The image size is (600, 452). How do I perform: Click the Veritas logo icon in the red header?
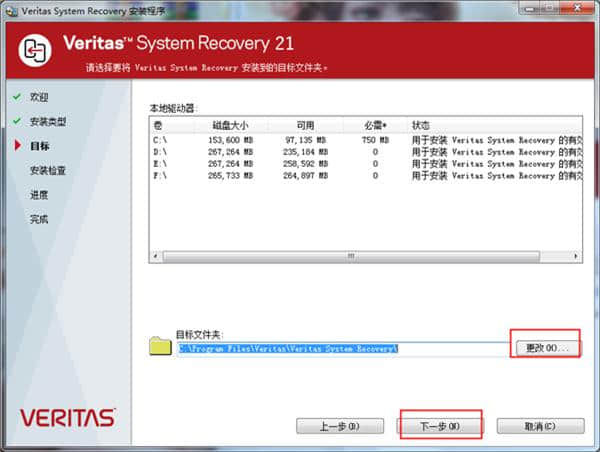[37, 48]
